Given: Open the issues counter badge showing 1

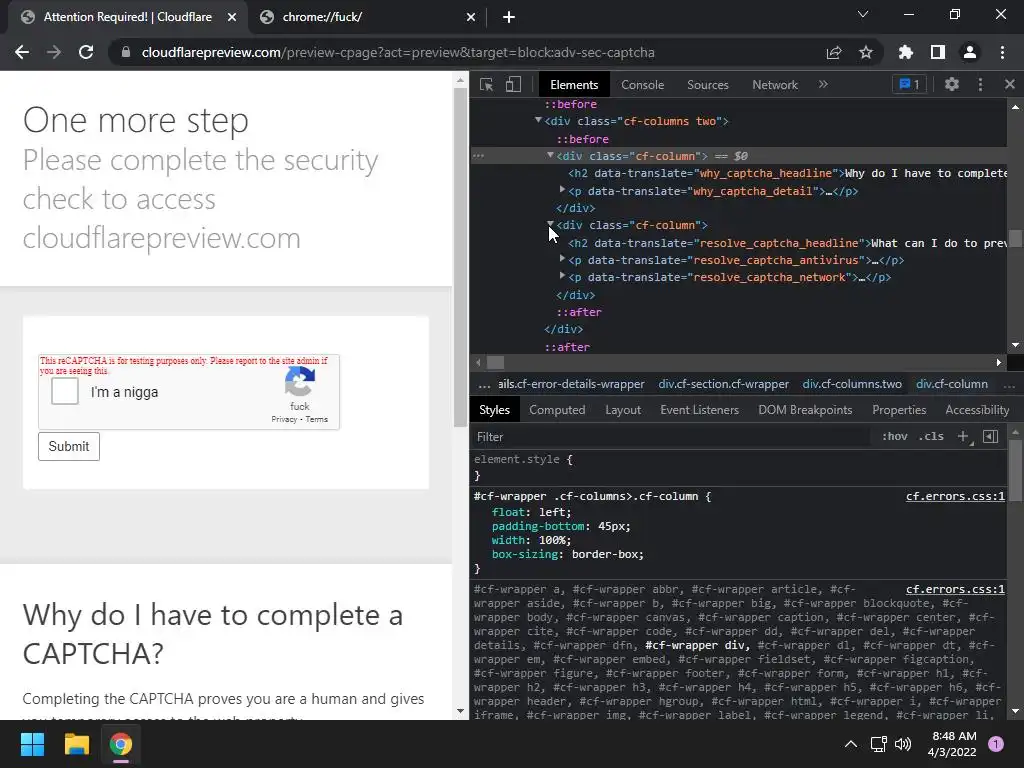Looking at the screenshot, I should (909, 84).
